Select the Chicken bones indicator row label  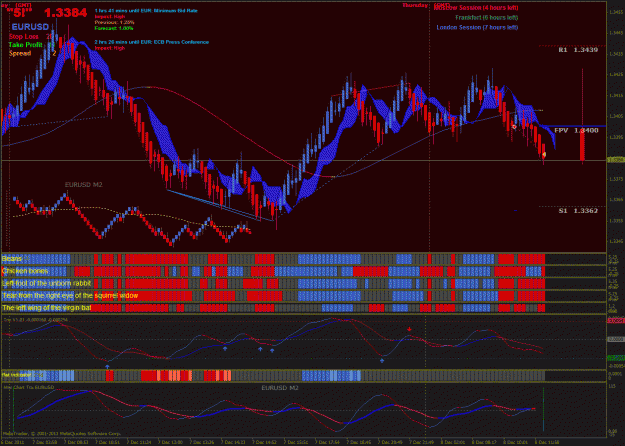point(25,271)
